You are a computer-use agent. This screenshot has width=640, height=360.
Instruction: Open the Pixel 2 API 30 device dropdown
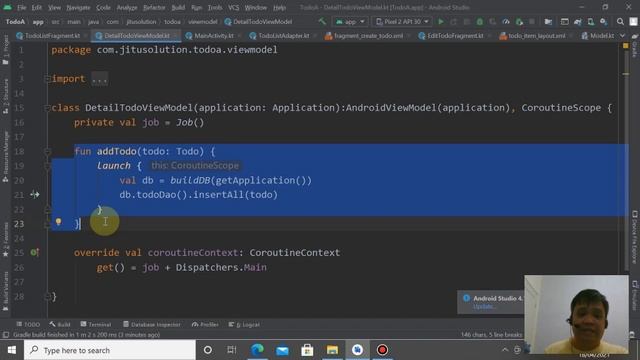click(402, 21)
